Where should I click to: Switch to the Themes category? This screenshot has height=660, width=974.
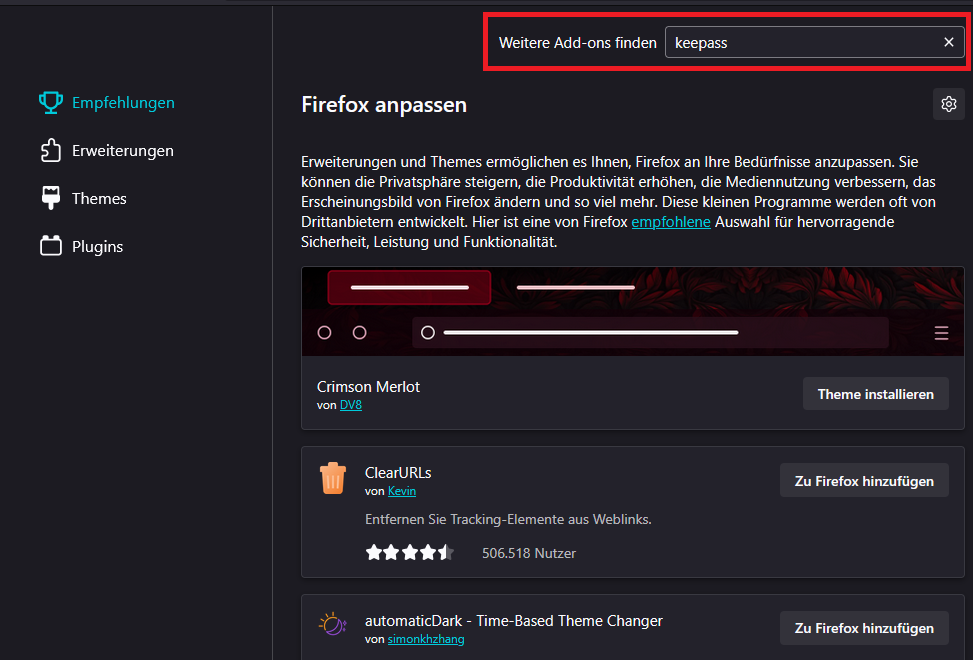point(99,198)
